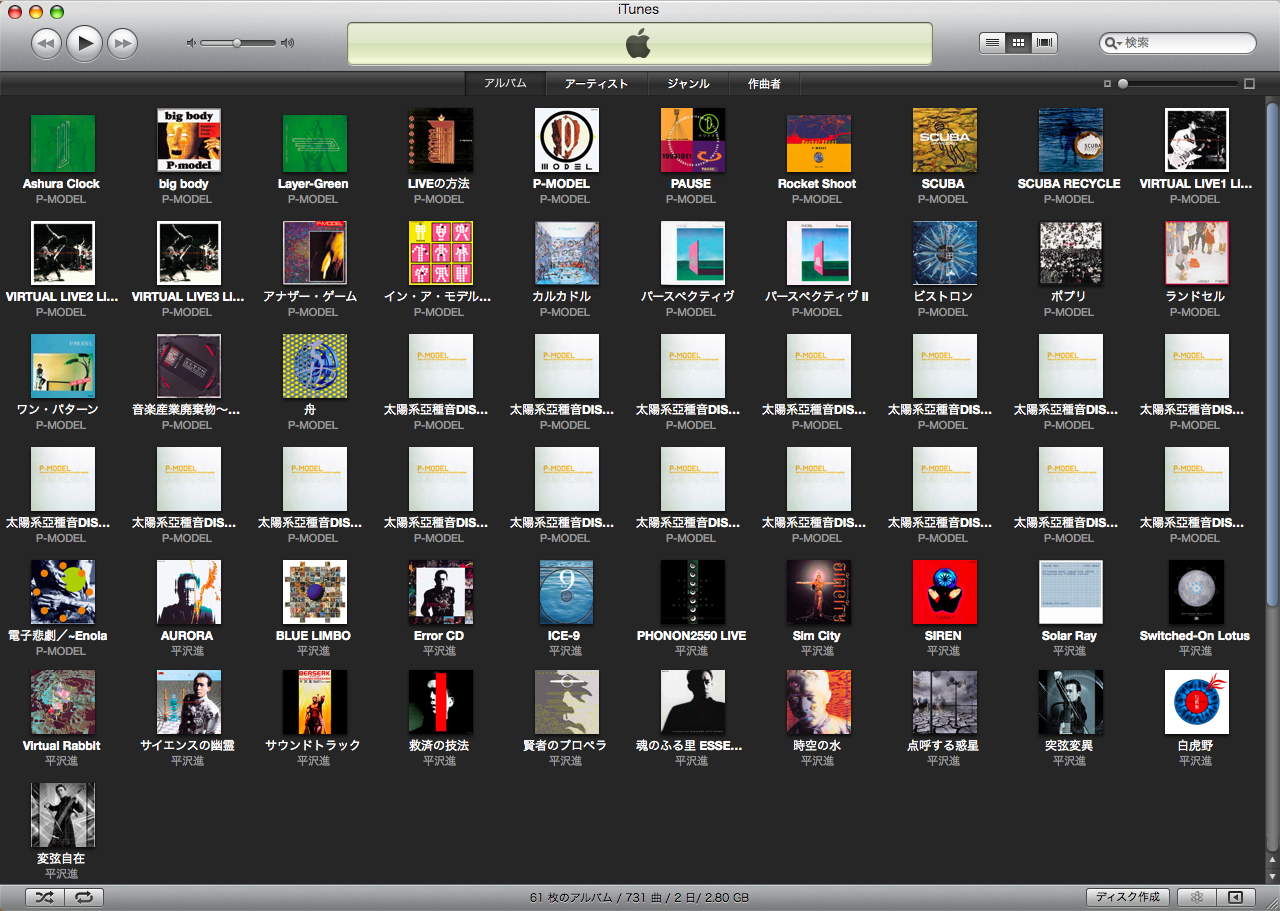Select the 救済の技法 album cover

pos(441,702)
